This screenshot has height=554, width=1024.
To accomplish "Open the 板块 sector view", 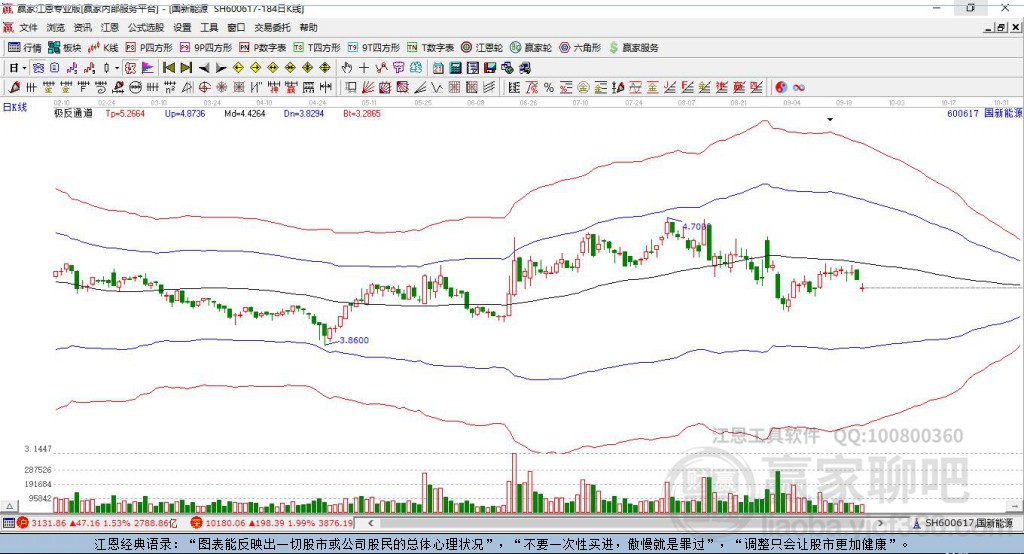I will coord(64,48).
